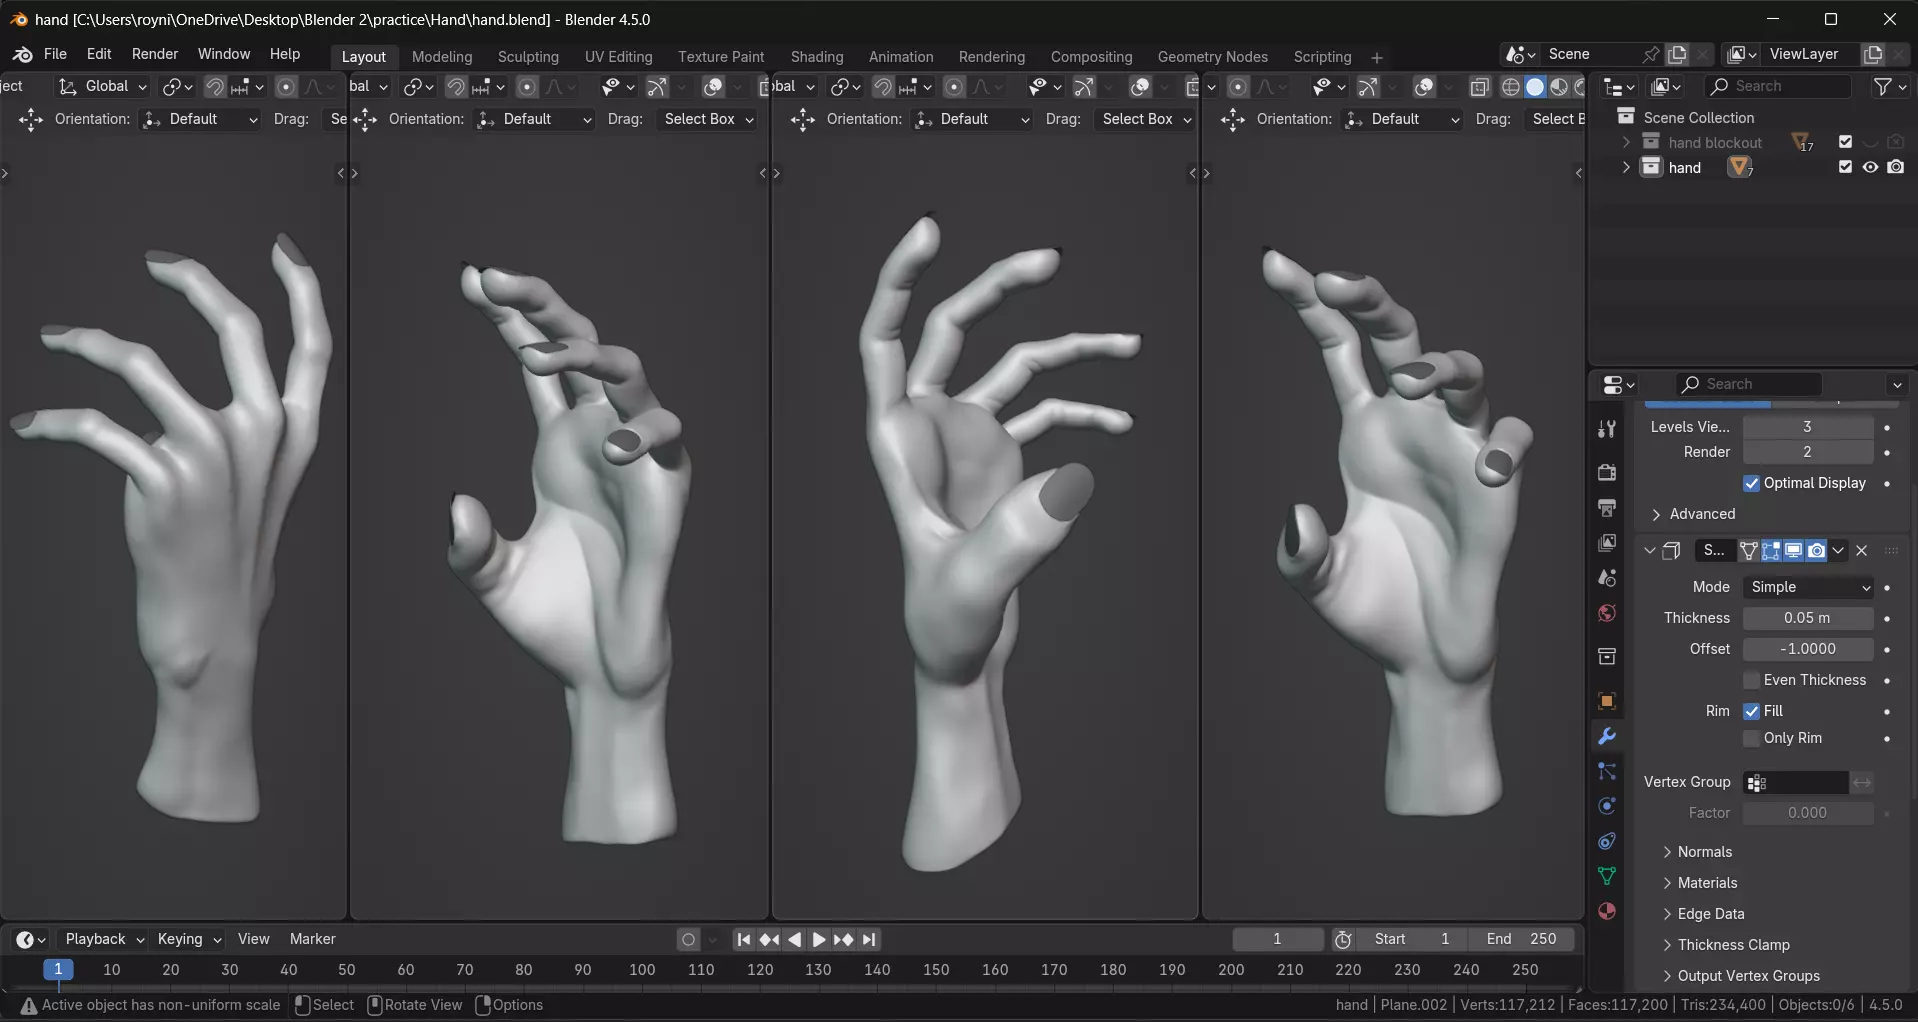Viewport: 1918px width, 1022px height.
Task: Open the Modifiers wrench properties tab
Action: click(1607, 737)
